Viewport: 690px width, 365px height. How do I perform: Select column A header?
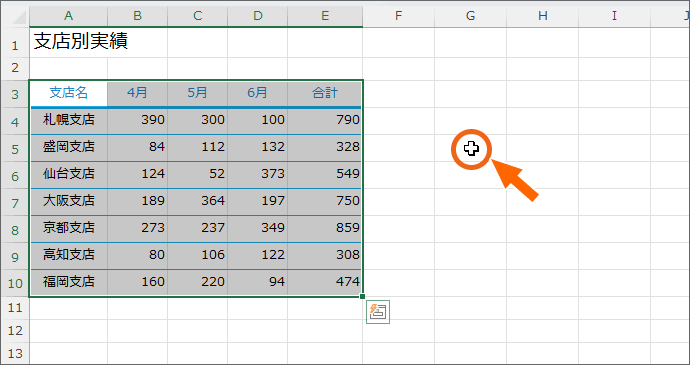point(68,16)
